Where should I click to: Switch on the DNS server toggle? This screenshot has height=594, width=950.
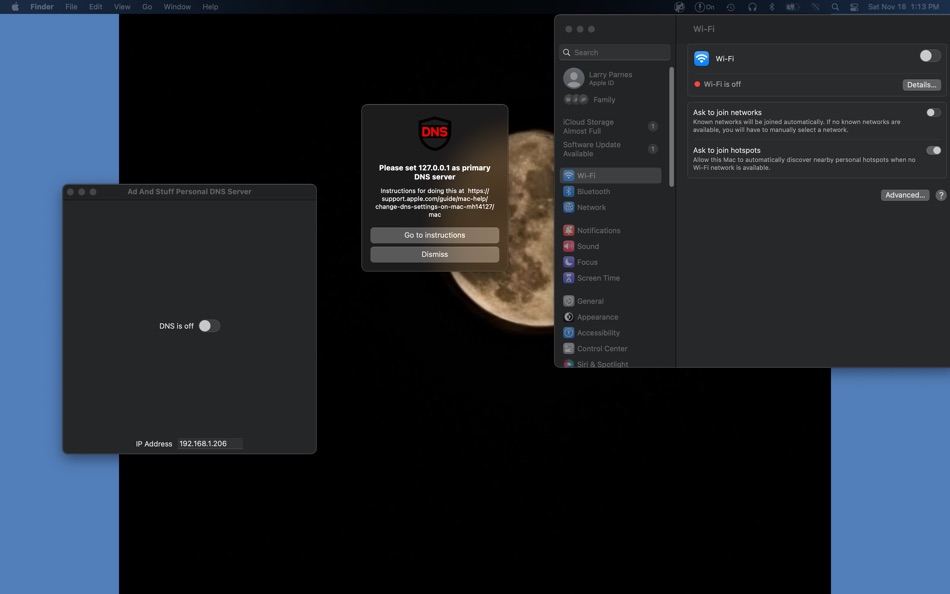tap(208, 326)
